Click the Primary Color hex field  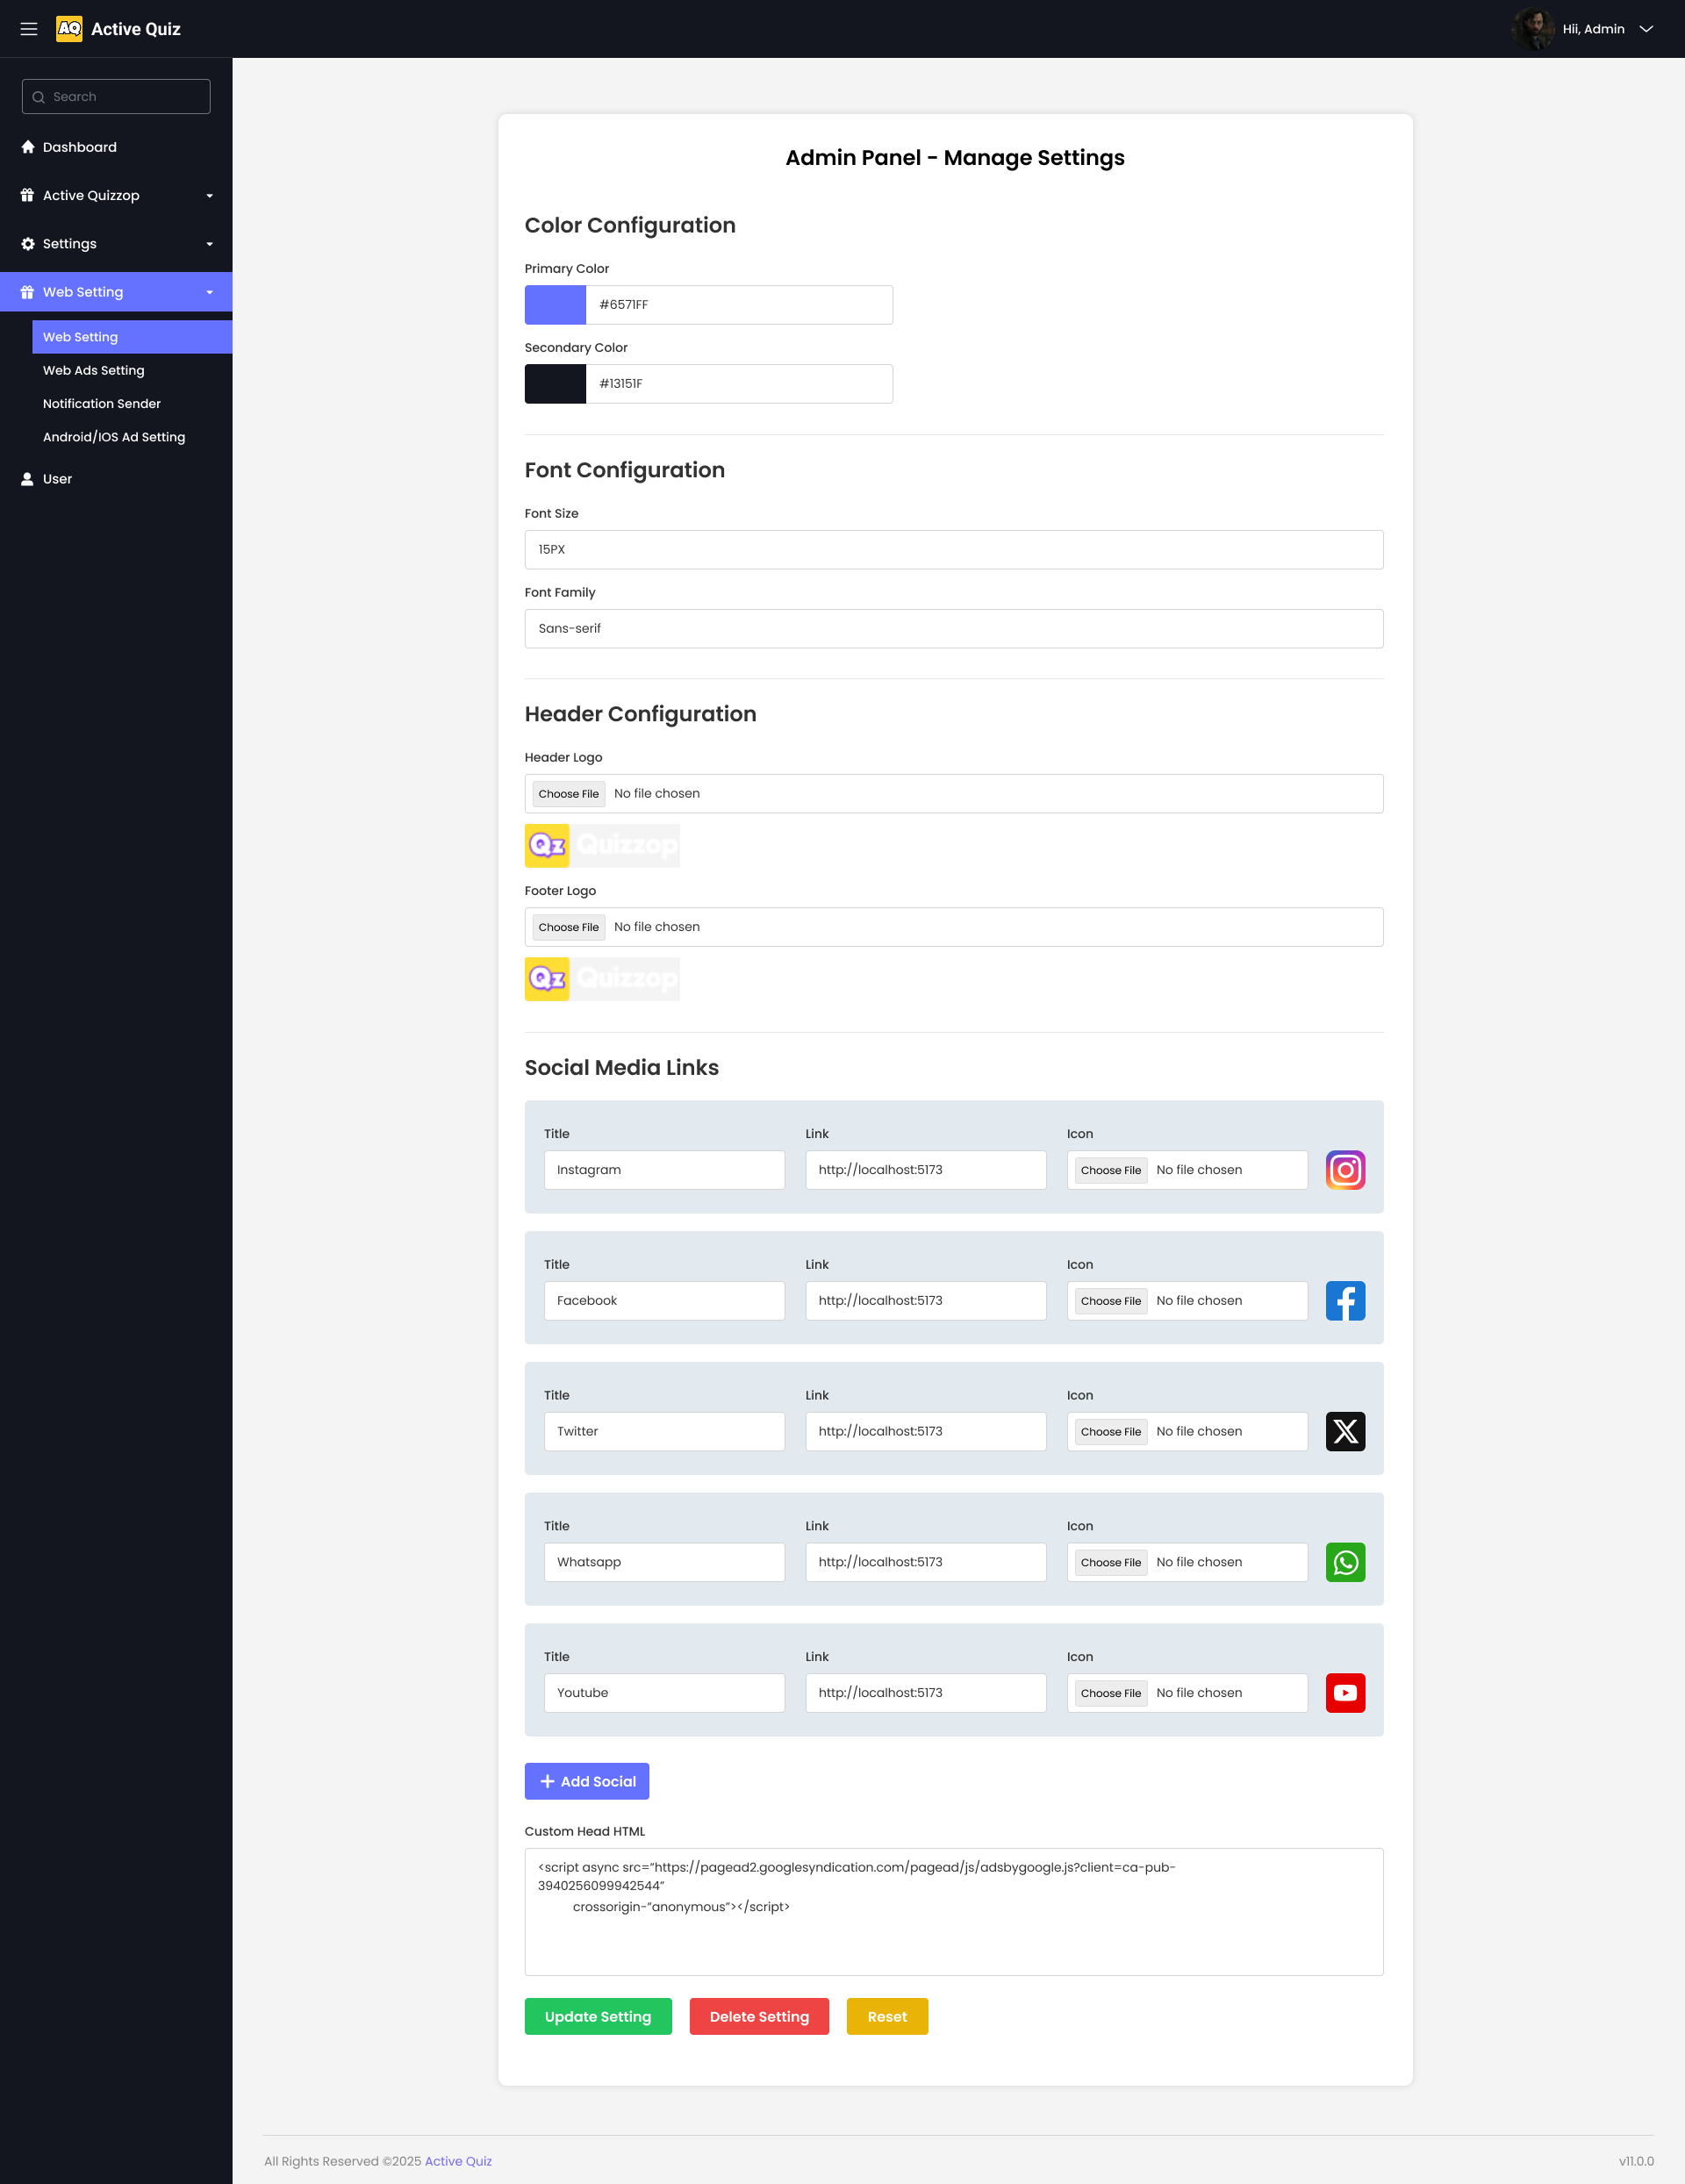tap(739, 305)
